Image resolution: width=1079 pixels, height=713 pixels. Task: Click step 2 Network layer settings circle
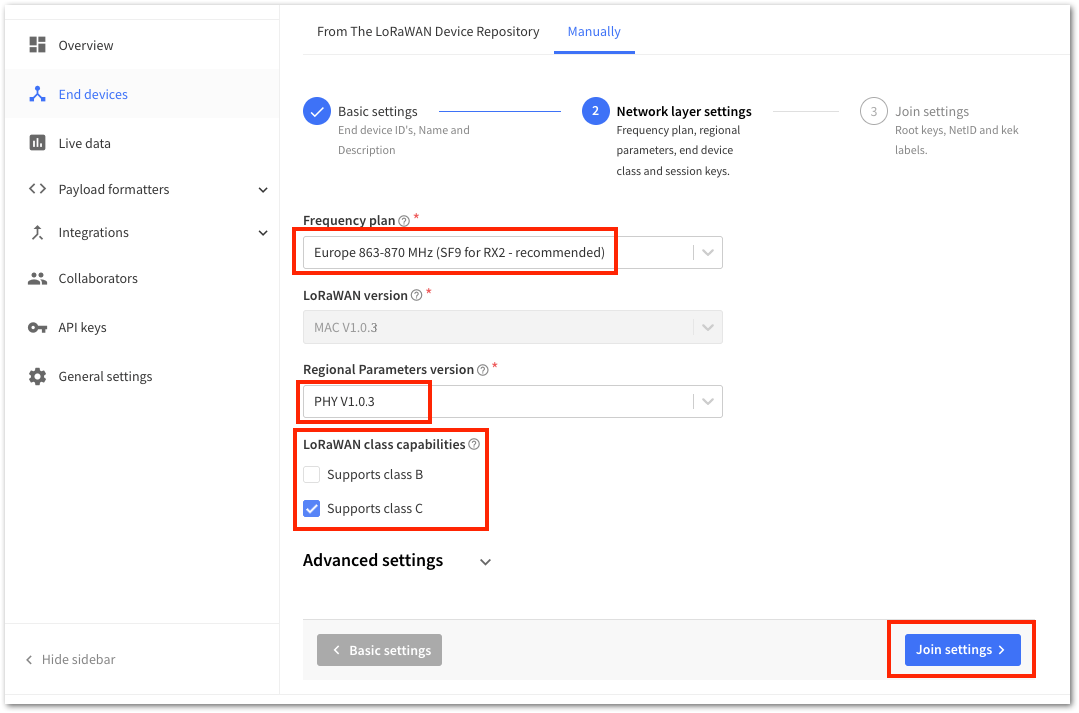[595, 111]
